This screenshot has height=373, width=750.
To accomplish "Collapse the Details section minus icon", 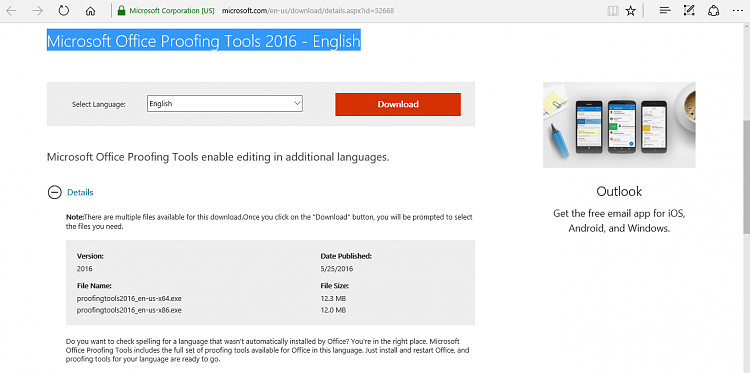I will (55, 192).
